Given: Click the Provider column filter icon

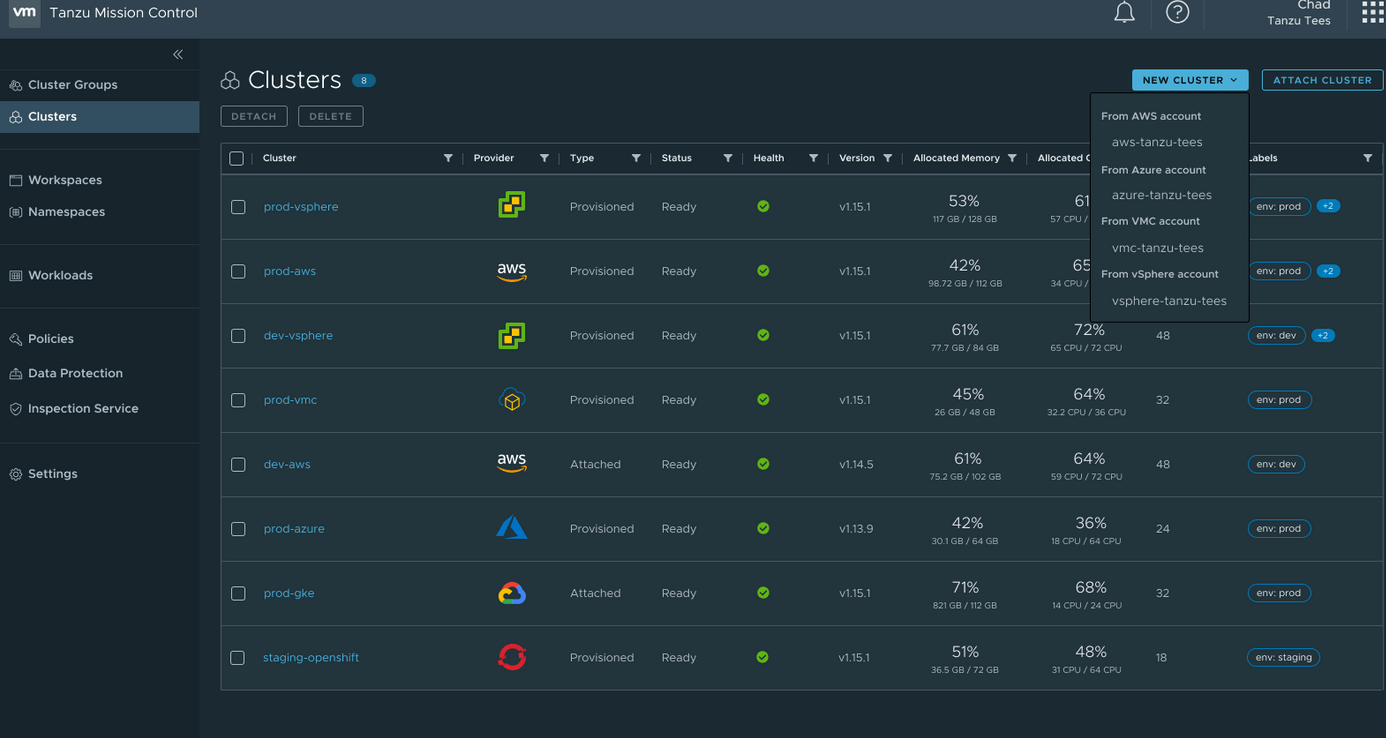Looking at the screenshot, I should click(x=544, y=158).
